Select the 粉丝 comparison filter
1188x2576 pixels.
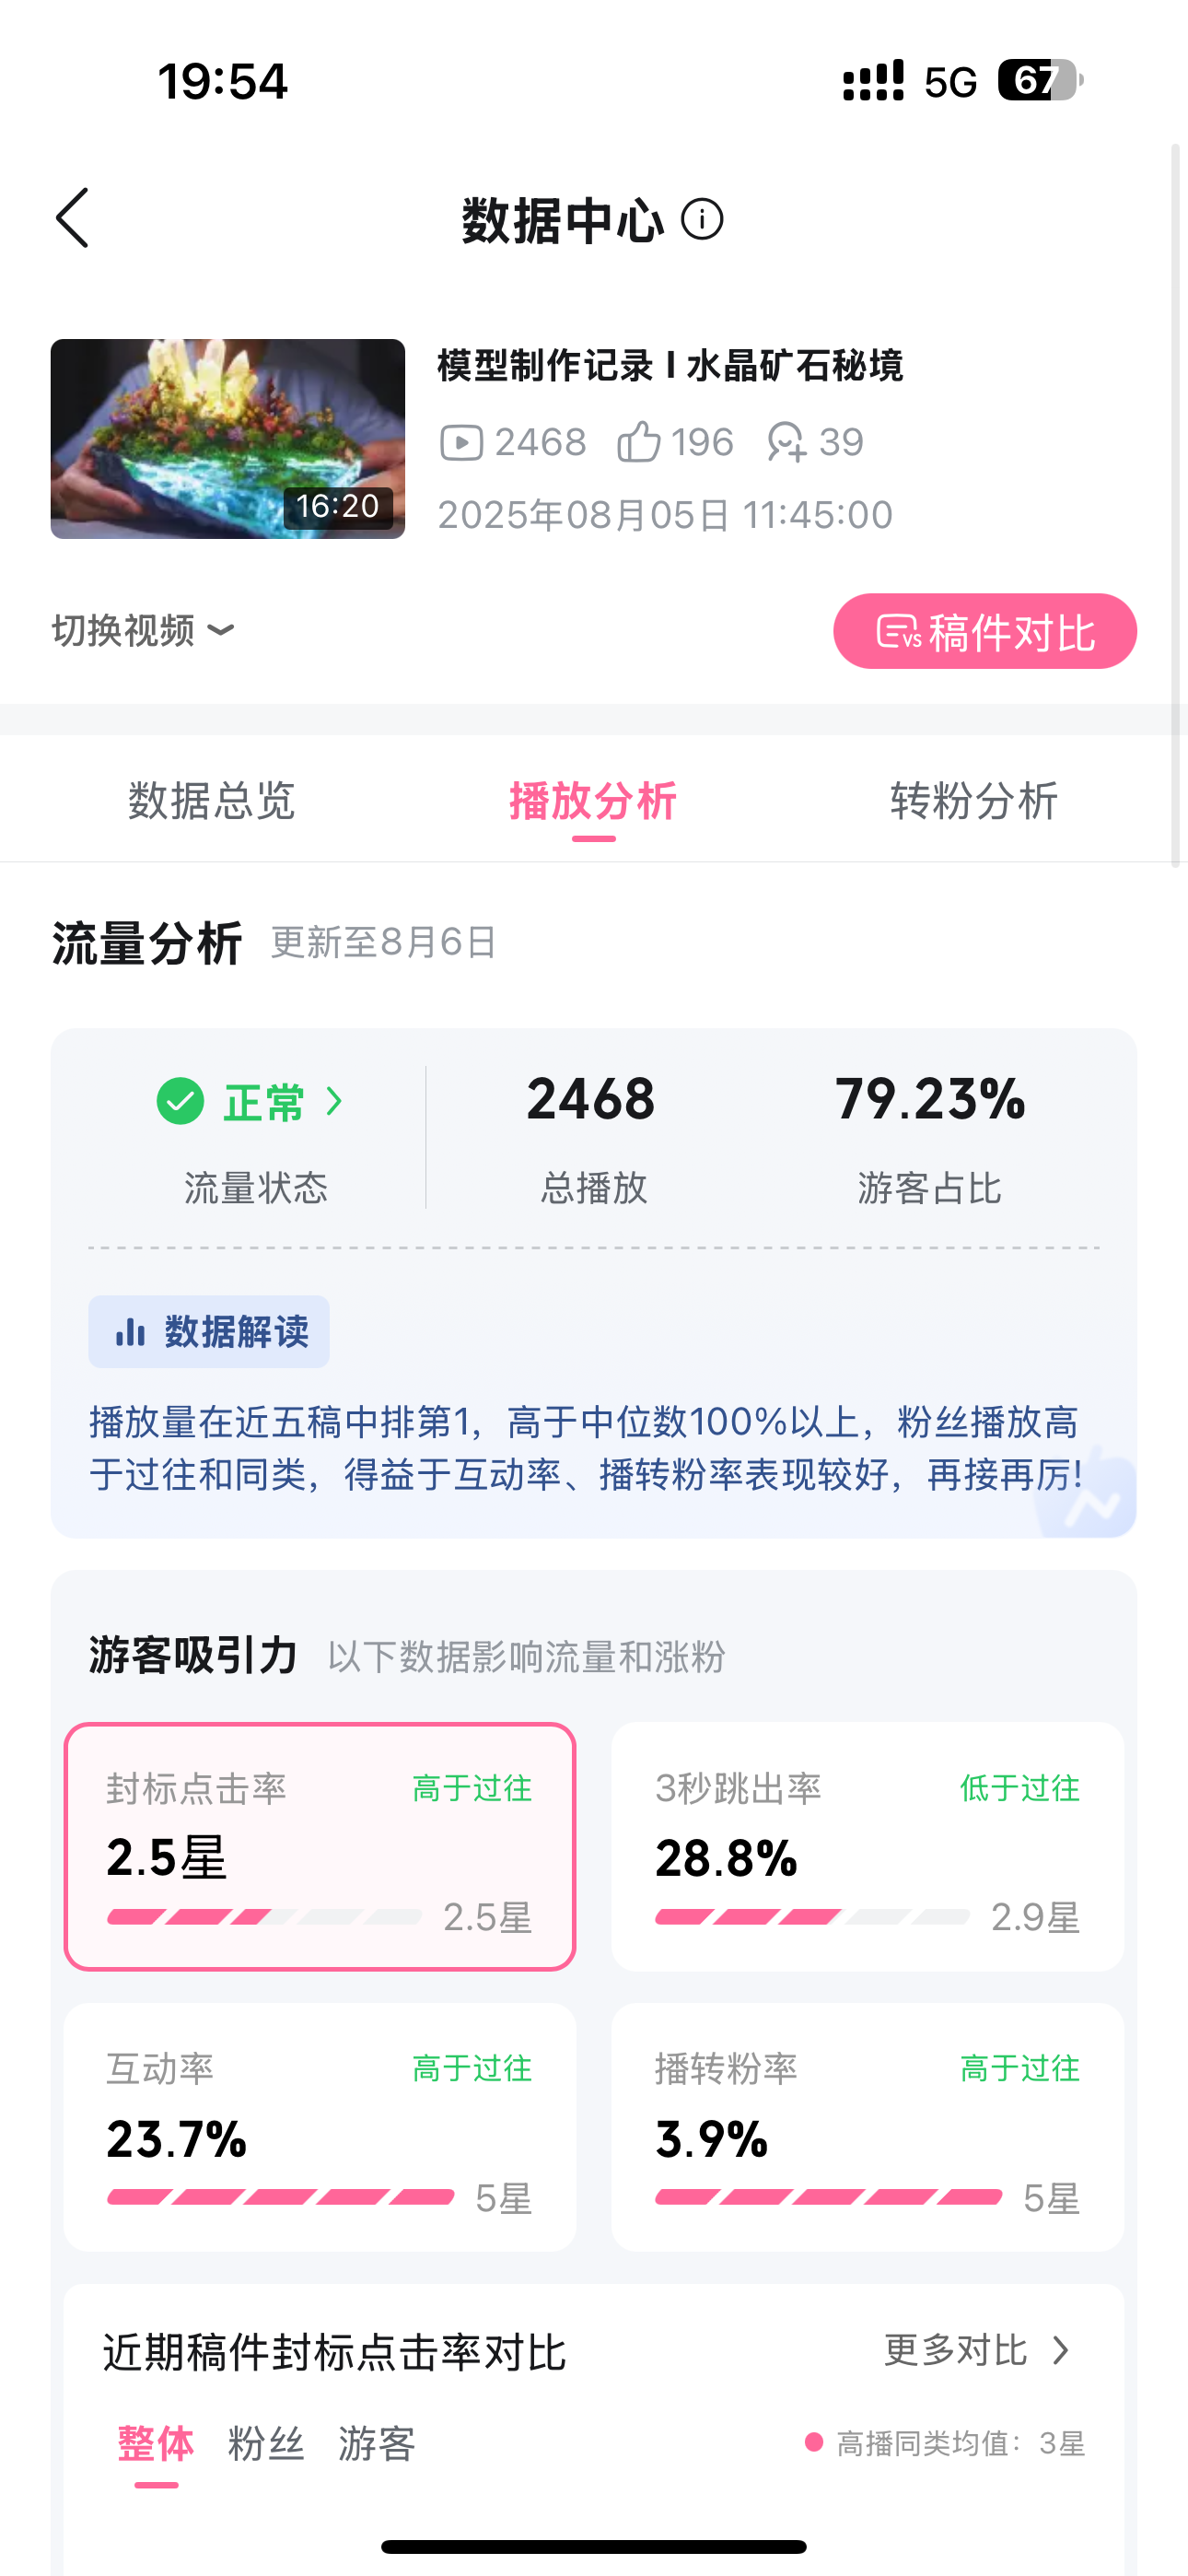(266, 2443)
